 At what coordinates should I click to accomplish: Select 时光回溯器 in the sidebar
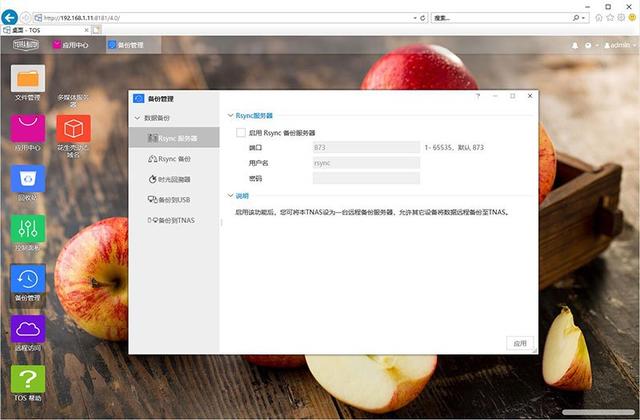tap(174, 179)
